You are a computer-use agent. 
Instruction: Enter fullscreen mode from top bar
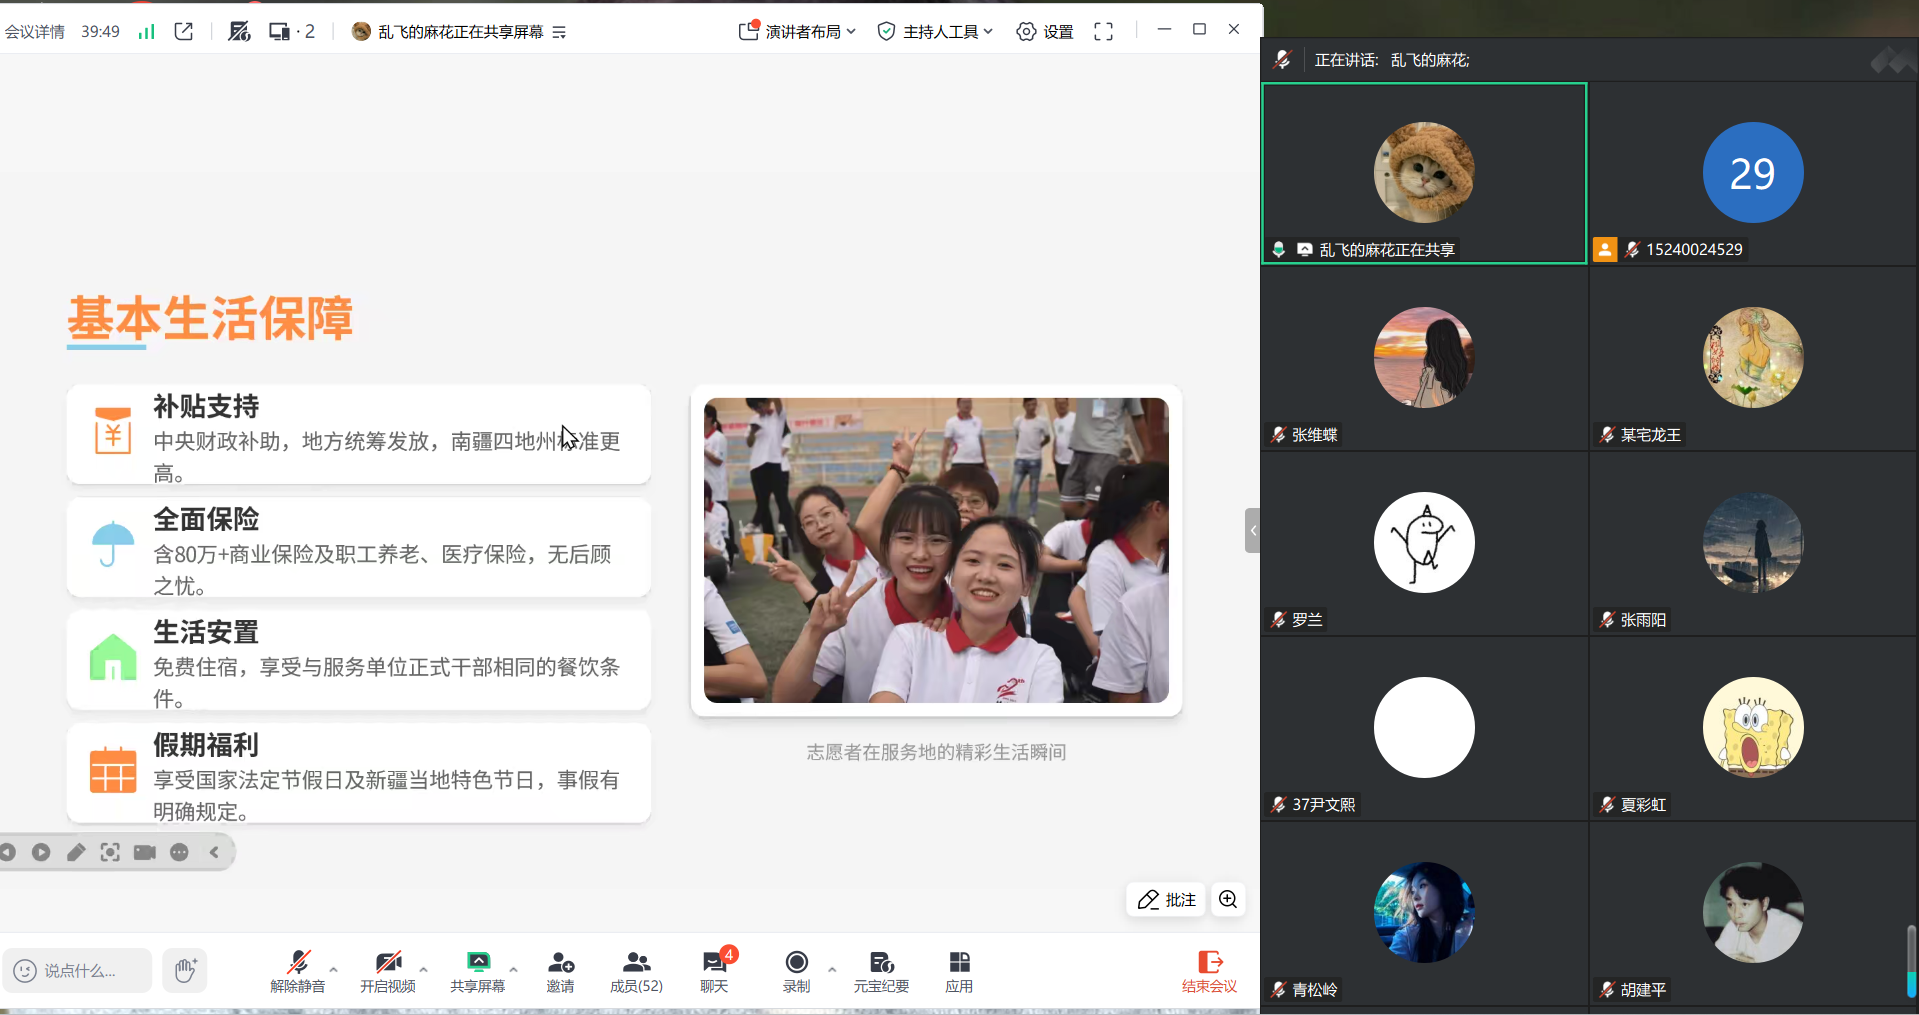pyautogui.click(x=1103, y=32)
